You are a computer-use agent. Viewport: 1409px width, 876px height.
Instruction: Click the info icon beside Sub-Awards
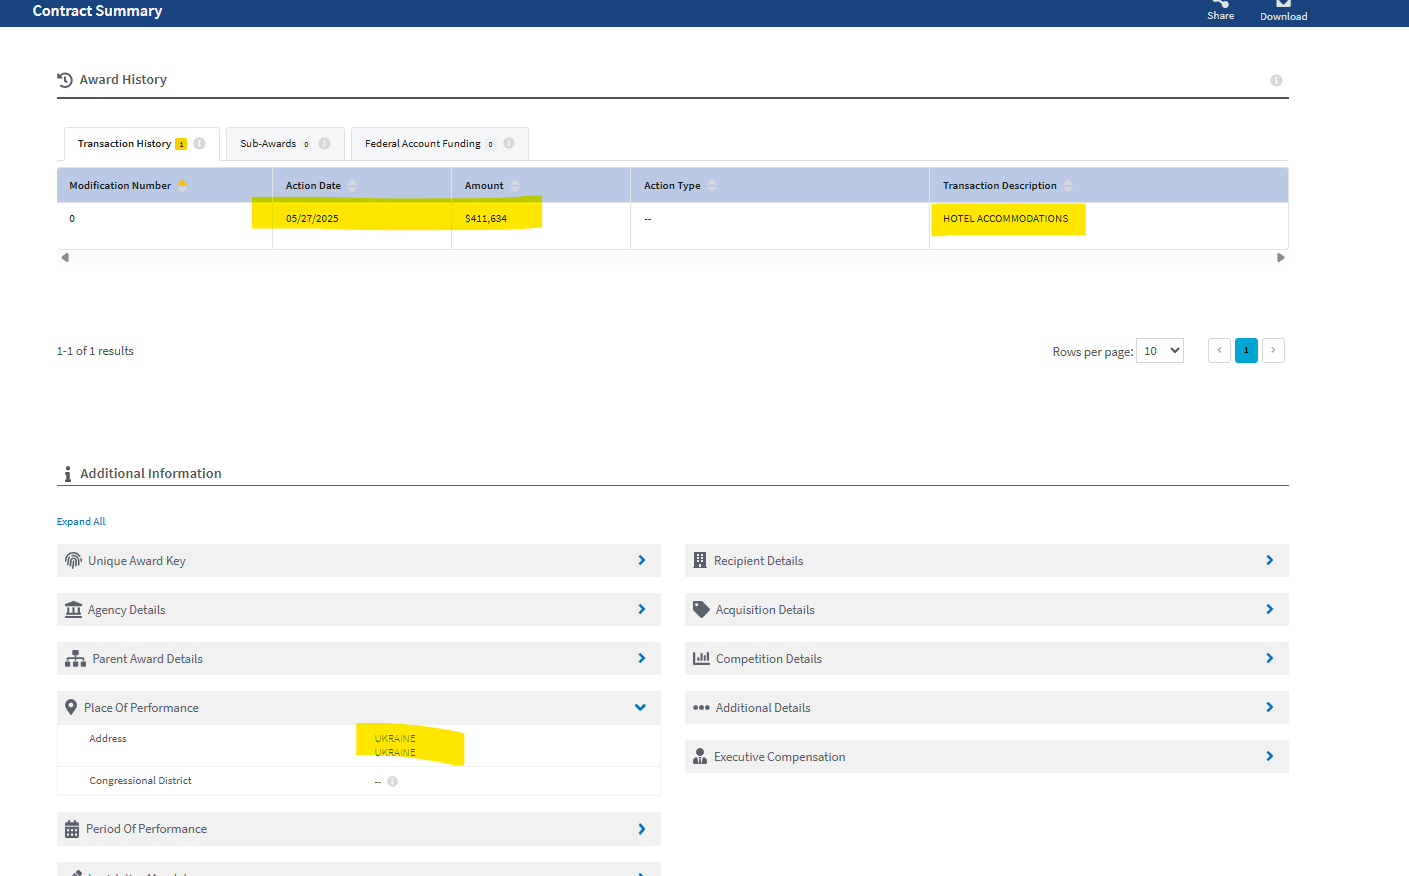click(x=324, y=143)
